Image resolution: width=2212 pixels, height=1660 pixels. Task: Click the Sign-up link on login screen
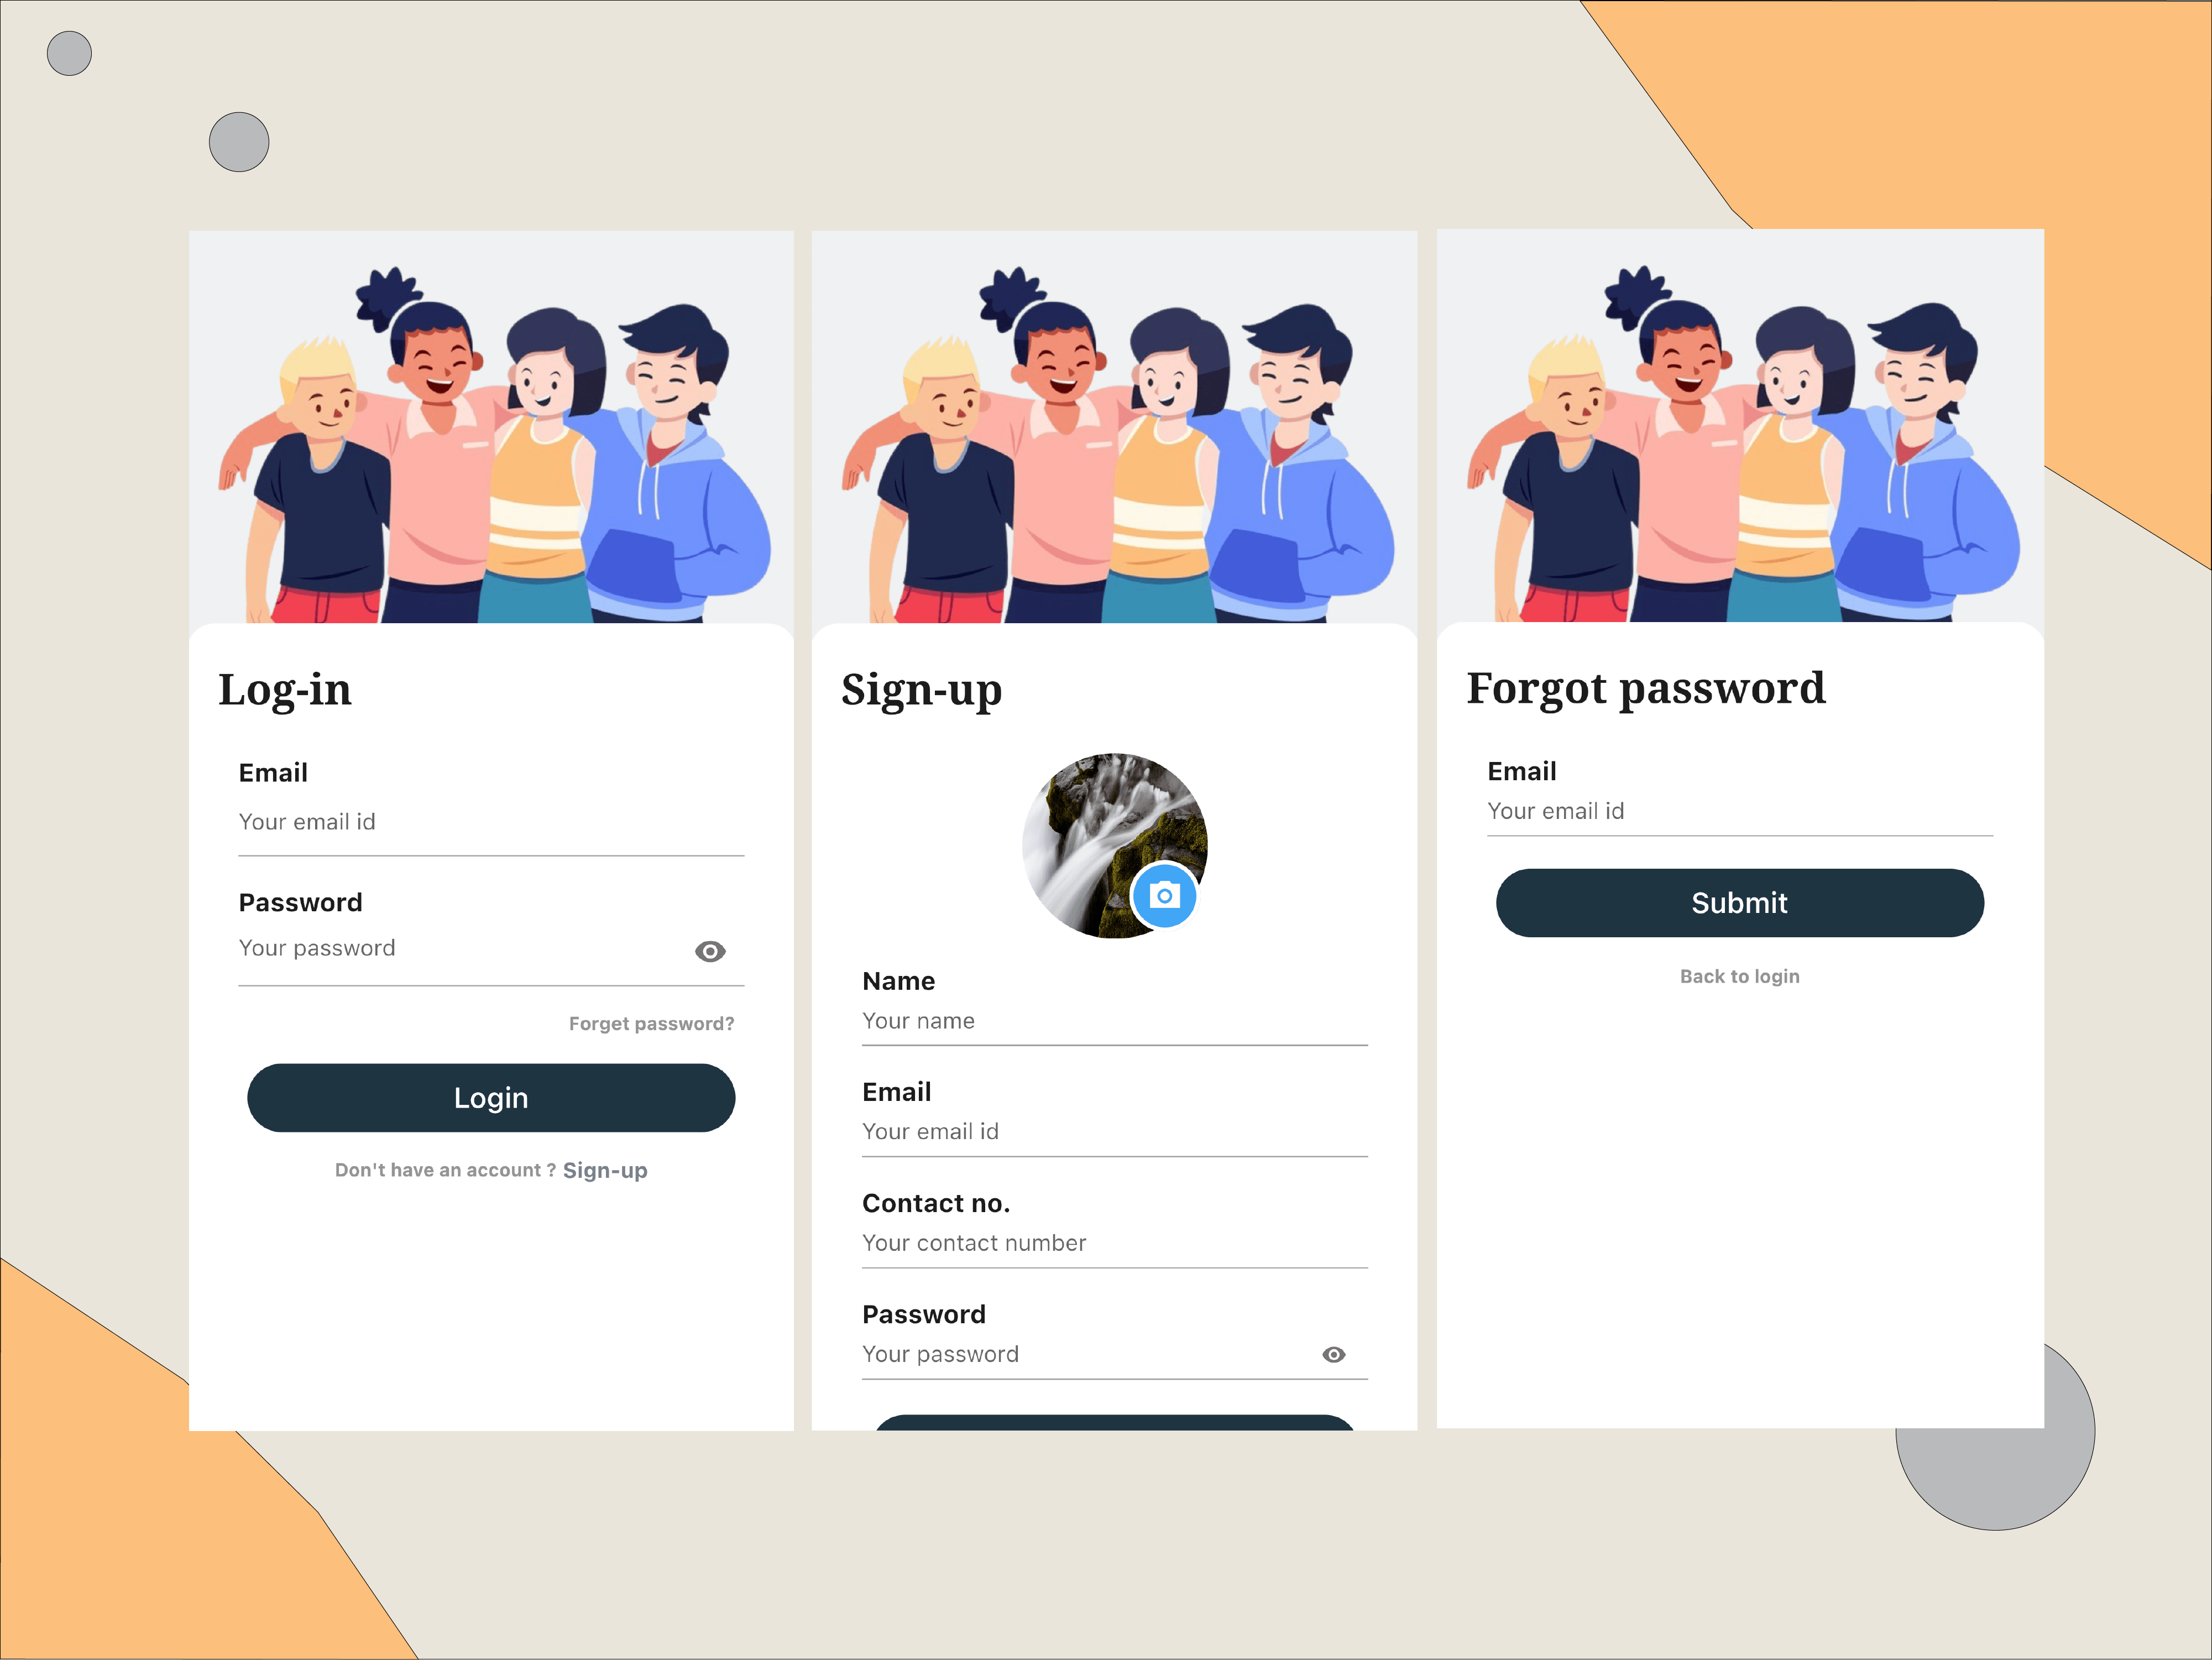click(605, 1168)
